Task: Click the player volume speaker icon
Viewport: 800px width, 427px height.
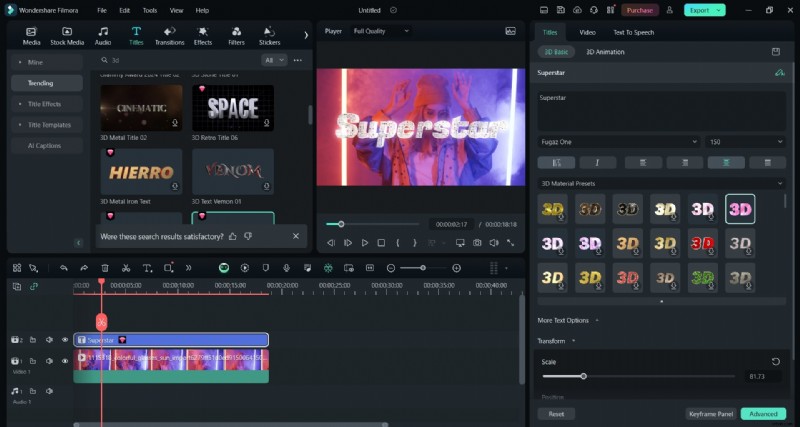Action: pos(494,243)
